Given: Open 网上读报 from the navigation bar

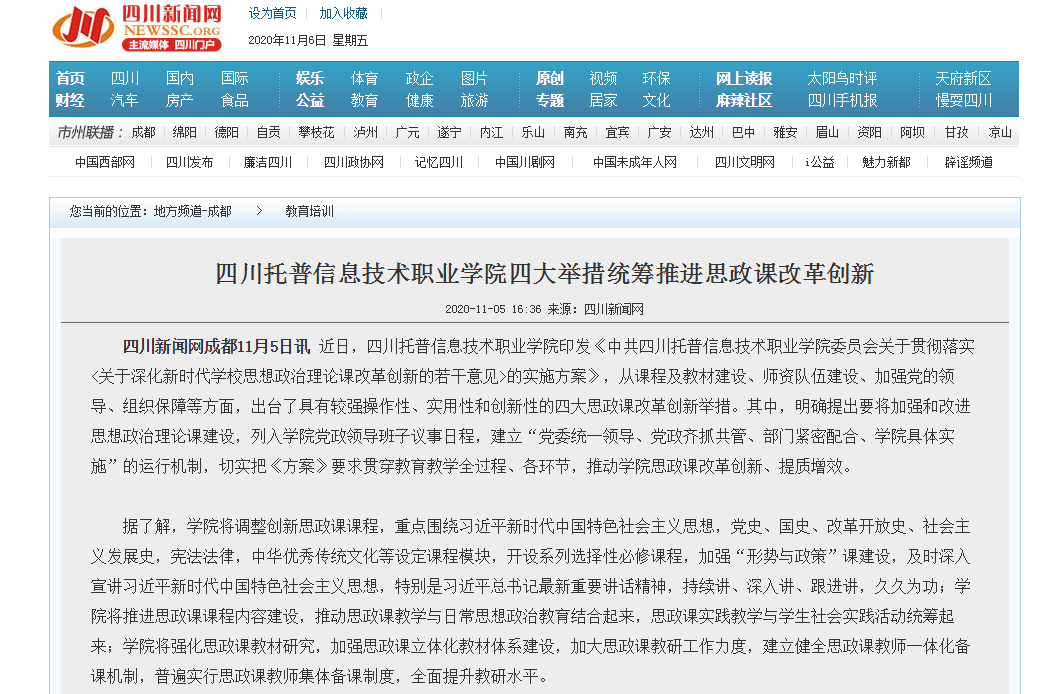Looking at the screenshot, I should coord(744,78).
